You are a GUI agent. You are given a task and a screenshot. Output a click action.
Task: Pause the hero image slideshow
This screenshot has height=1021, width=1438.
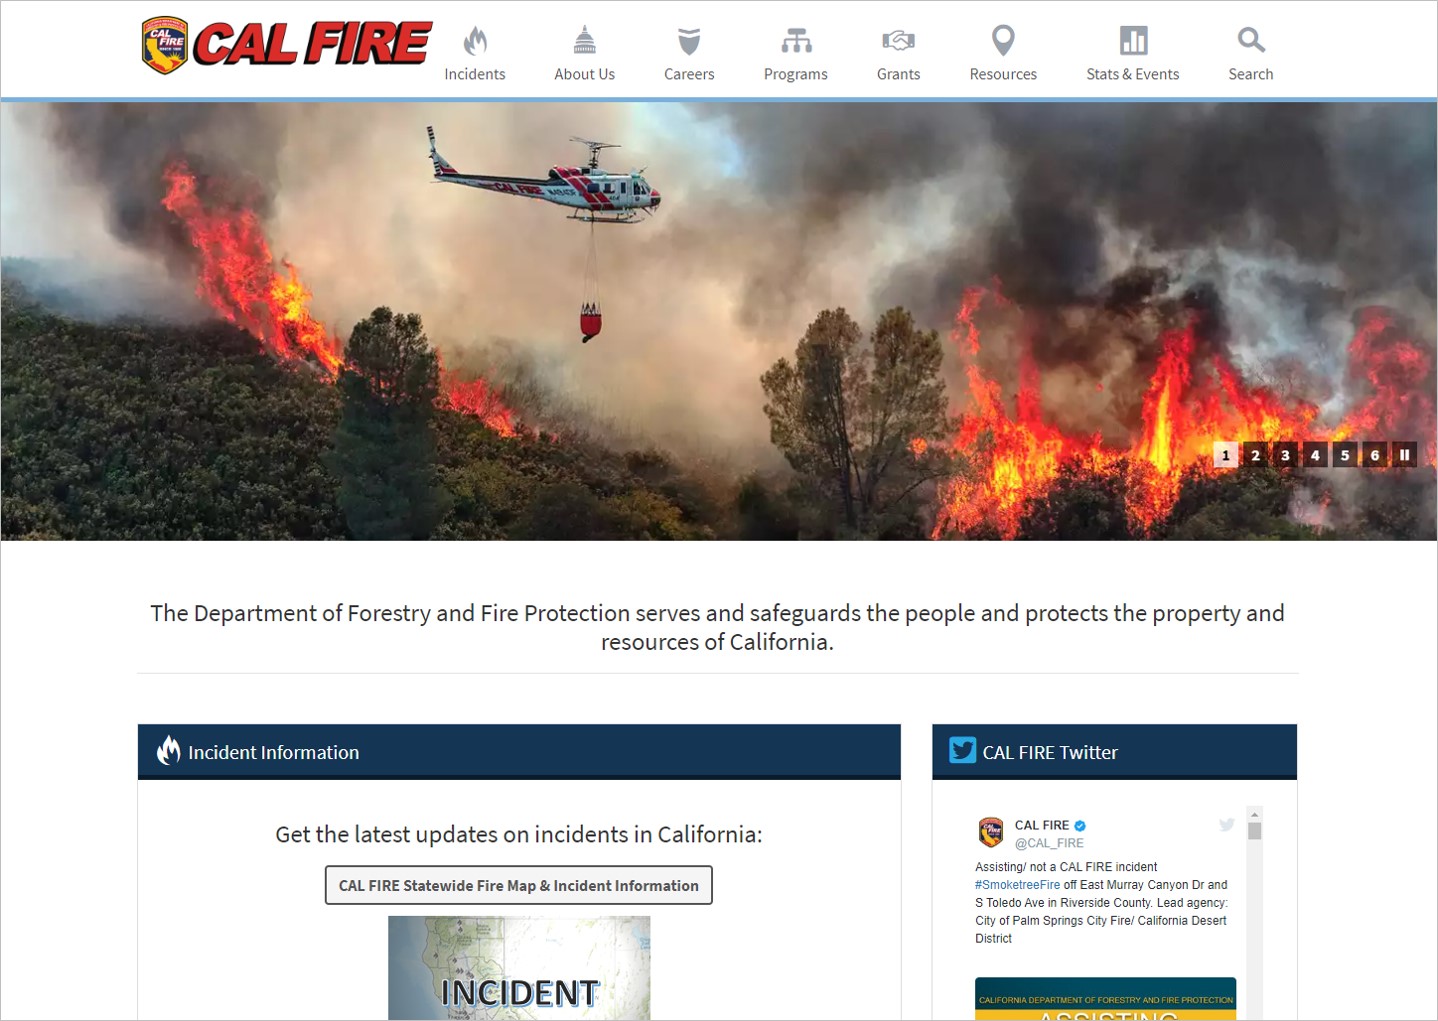pyautogui.click(x=1404, y=455)
